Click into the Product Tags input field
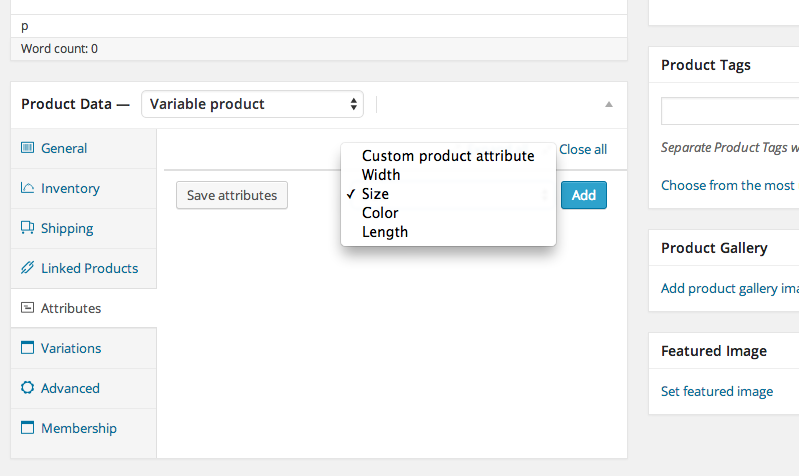Viewport: 799px width, 476px height. [730, 111]
